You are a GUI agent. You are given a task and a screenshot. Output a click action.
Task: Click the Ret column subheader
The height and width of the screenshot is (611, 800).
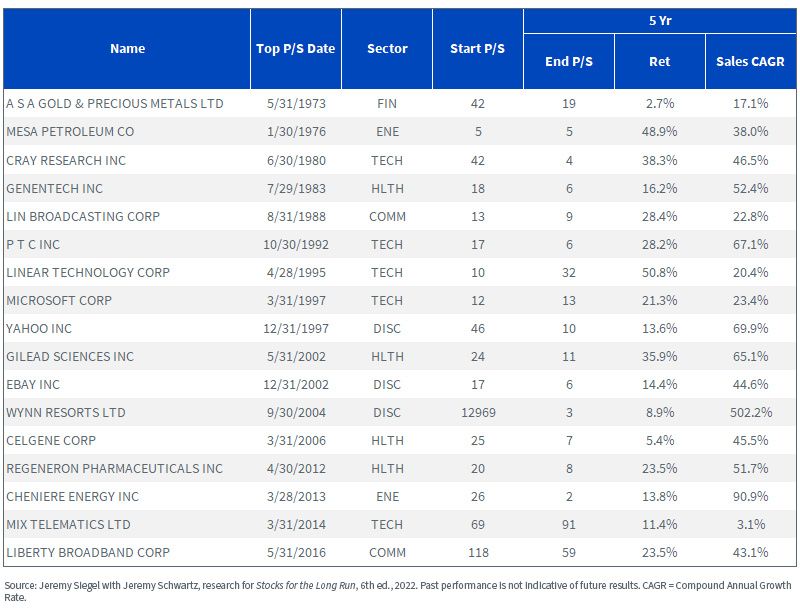tap(660, 62)
